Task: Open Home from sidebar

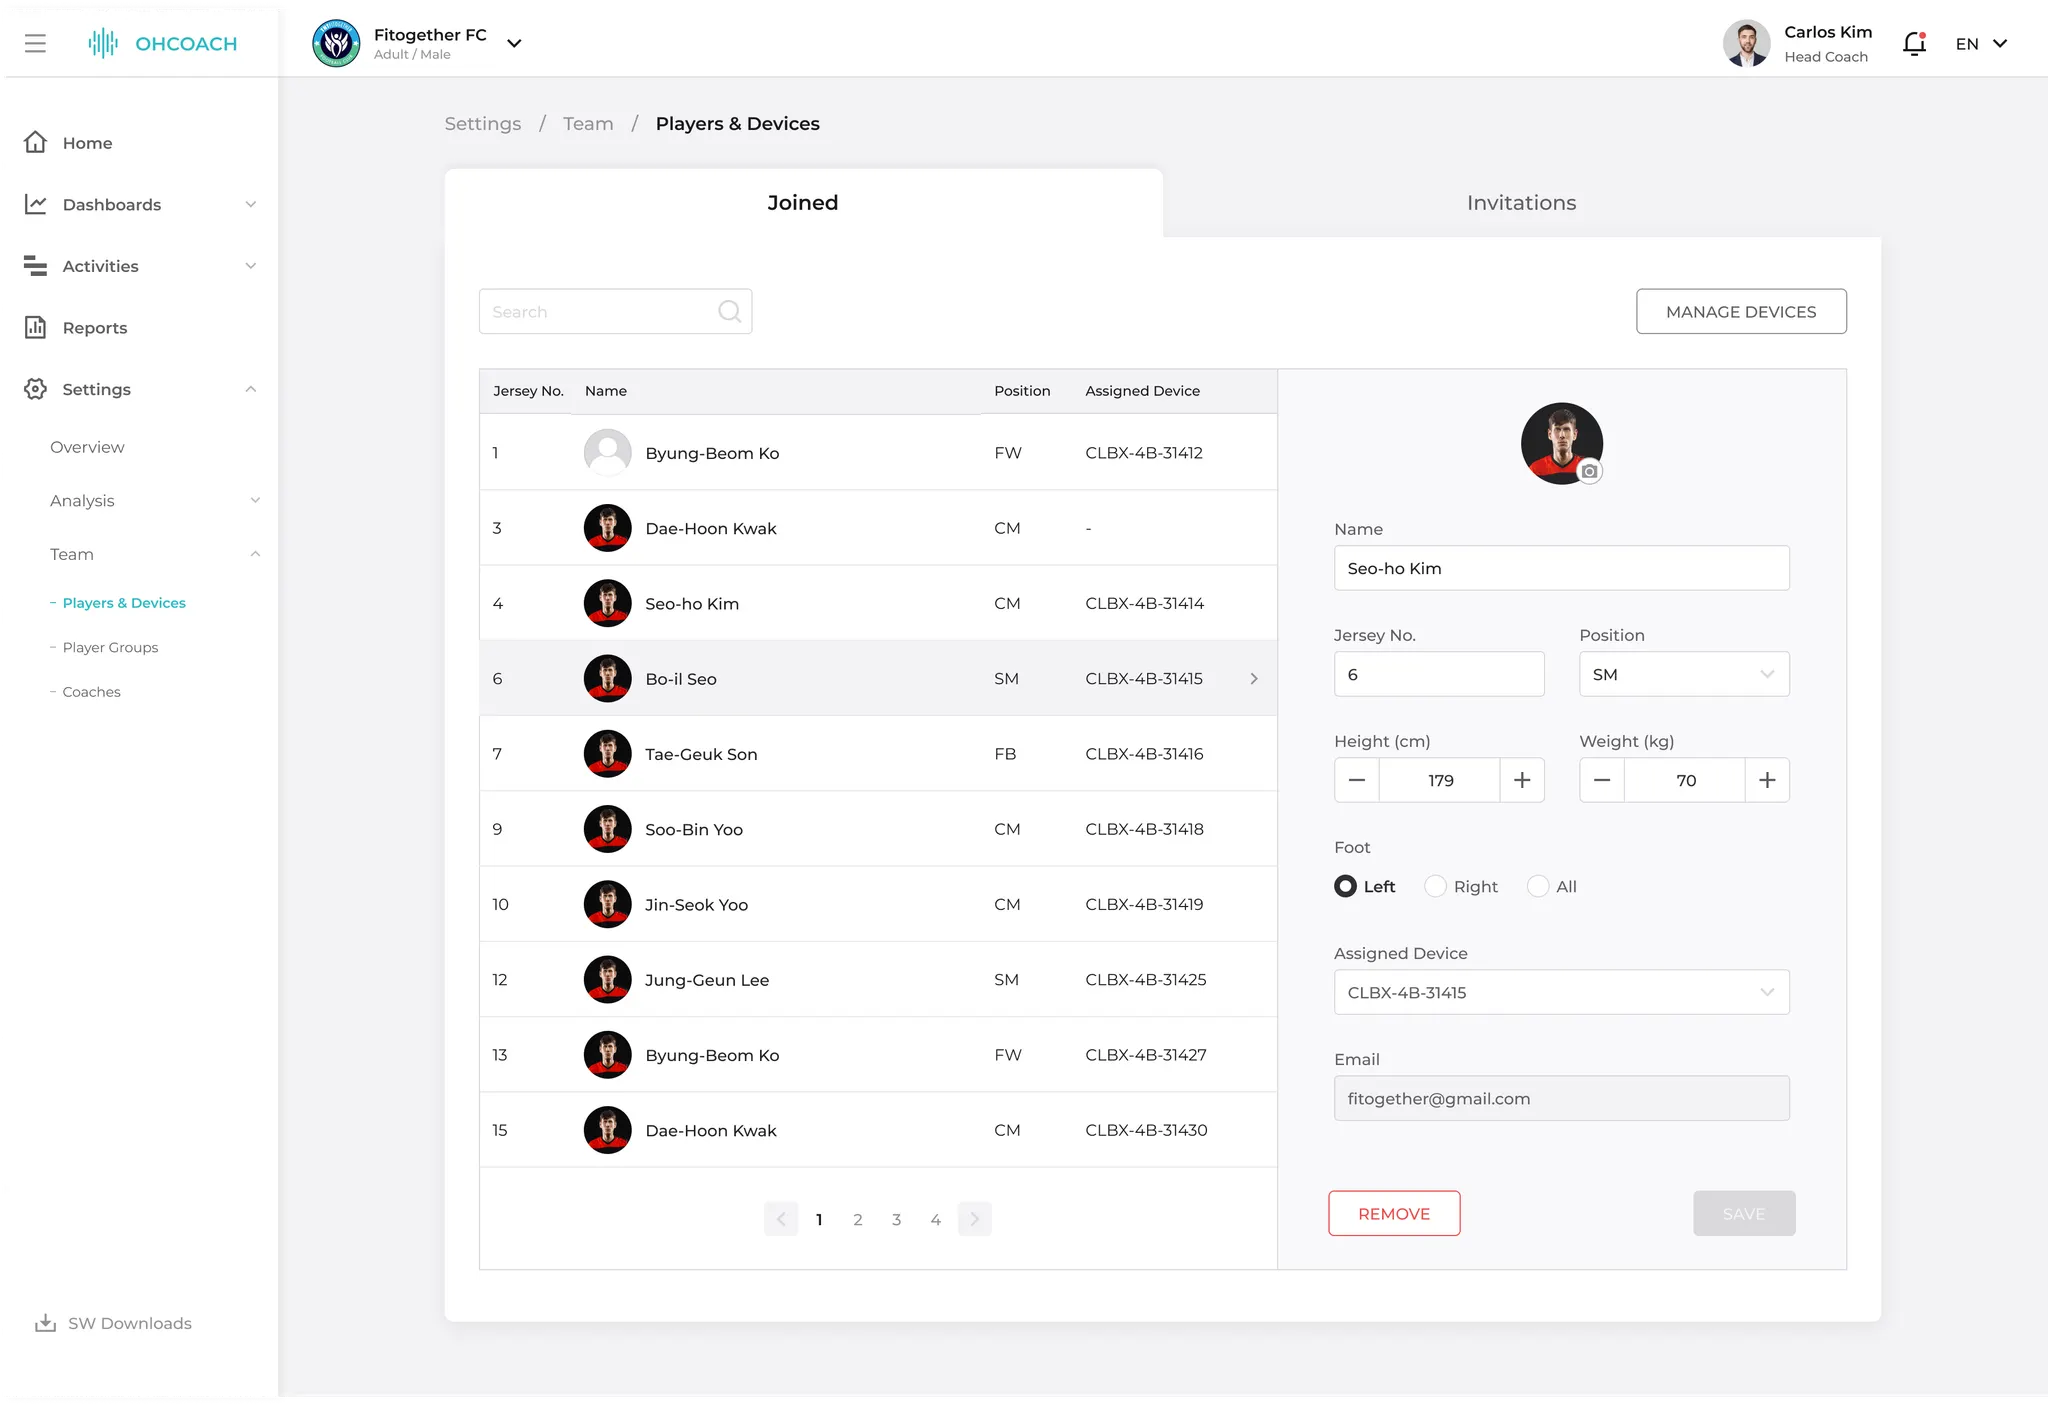Action: tap(87, 143)
